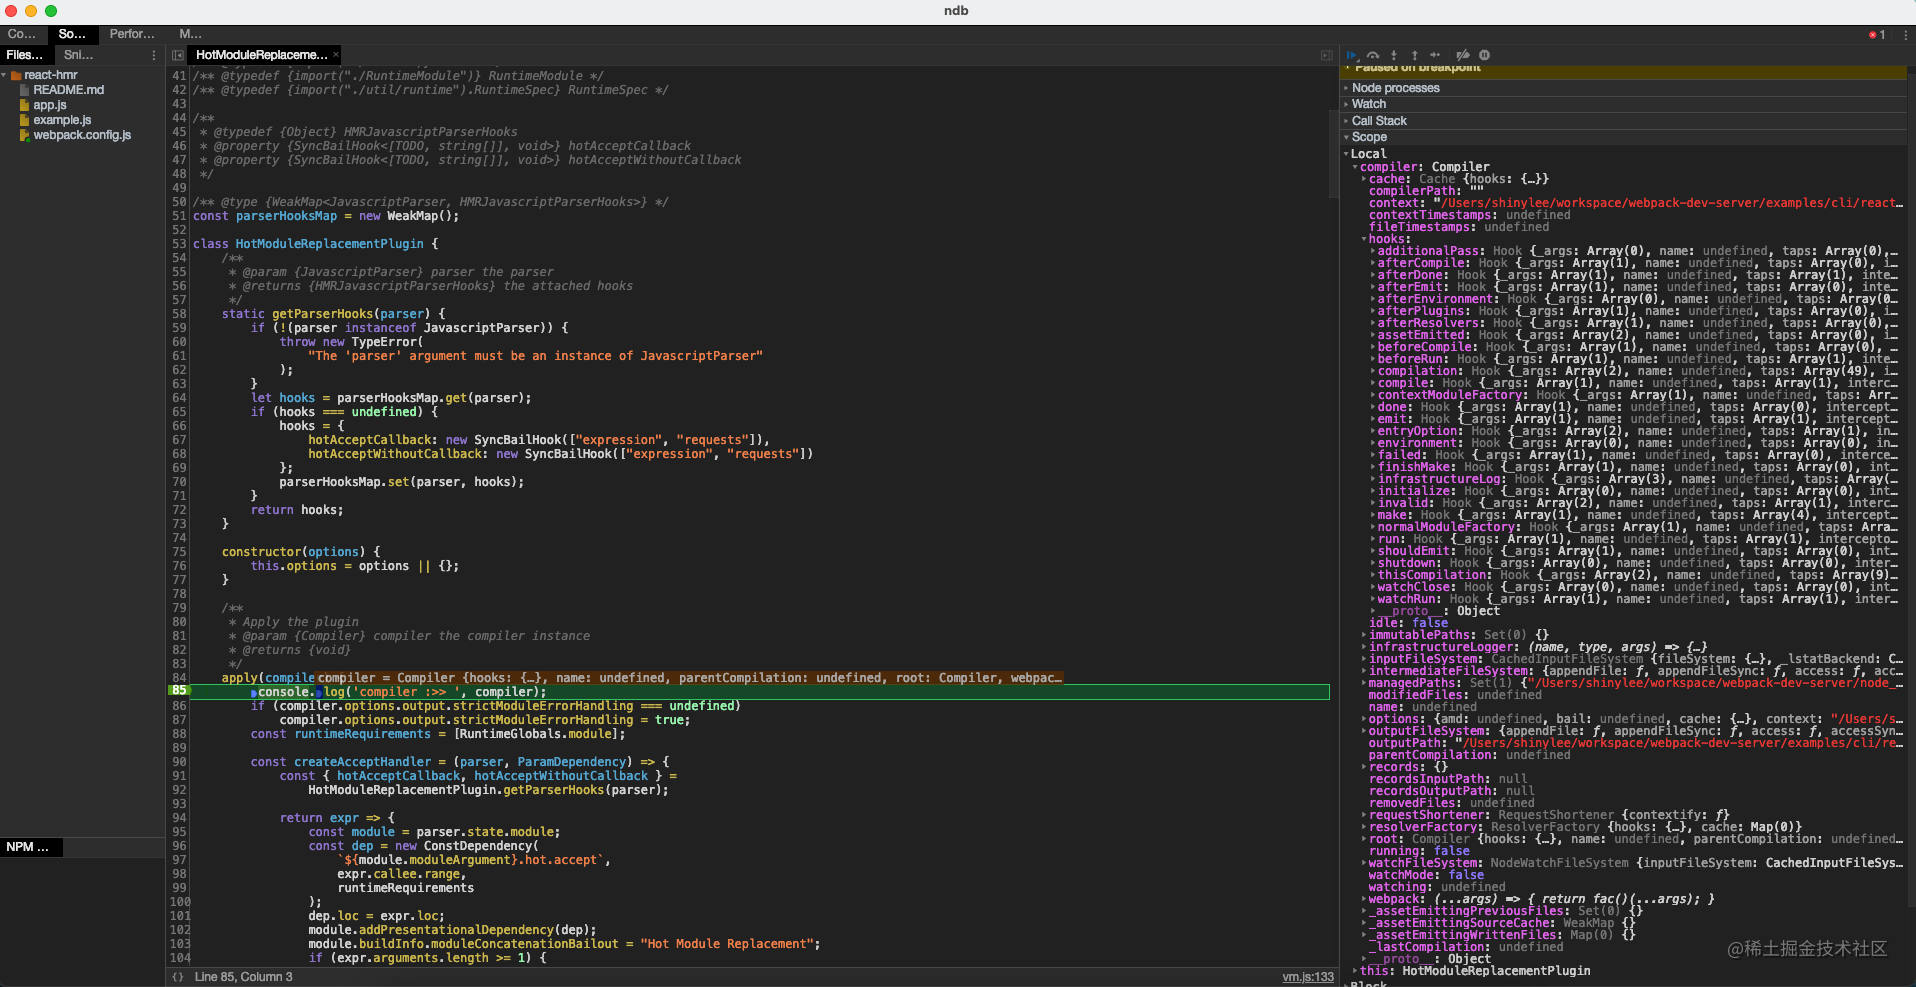Hide the navigator sidebar
The height and width of the screenshot is (987, 1916).
point(177,55)
